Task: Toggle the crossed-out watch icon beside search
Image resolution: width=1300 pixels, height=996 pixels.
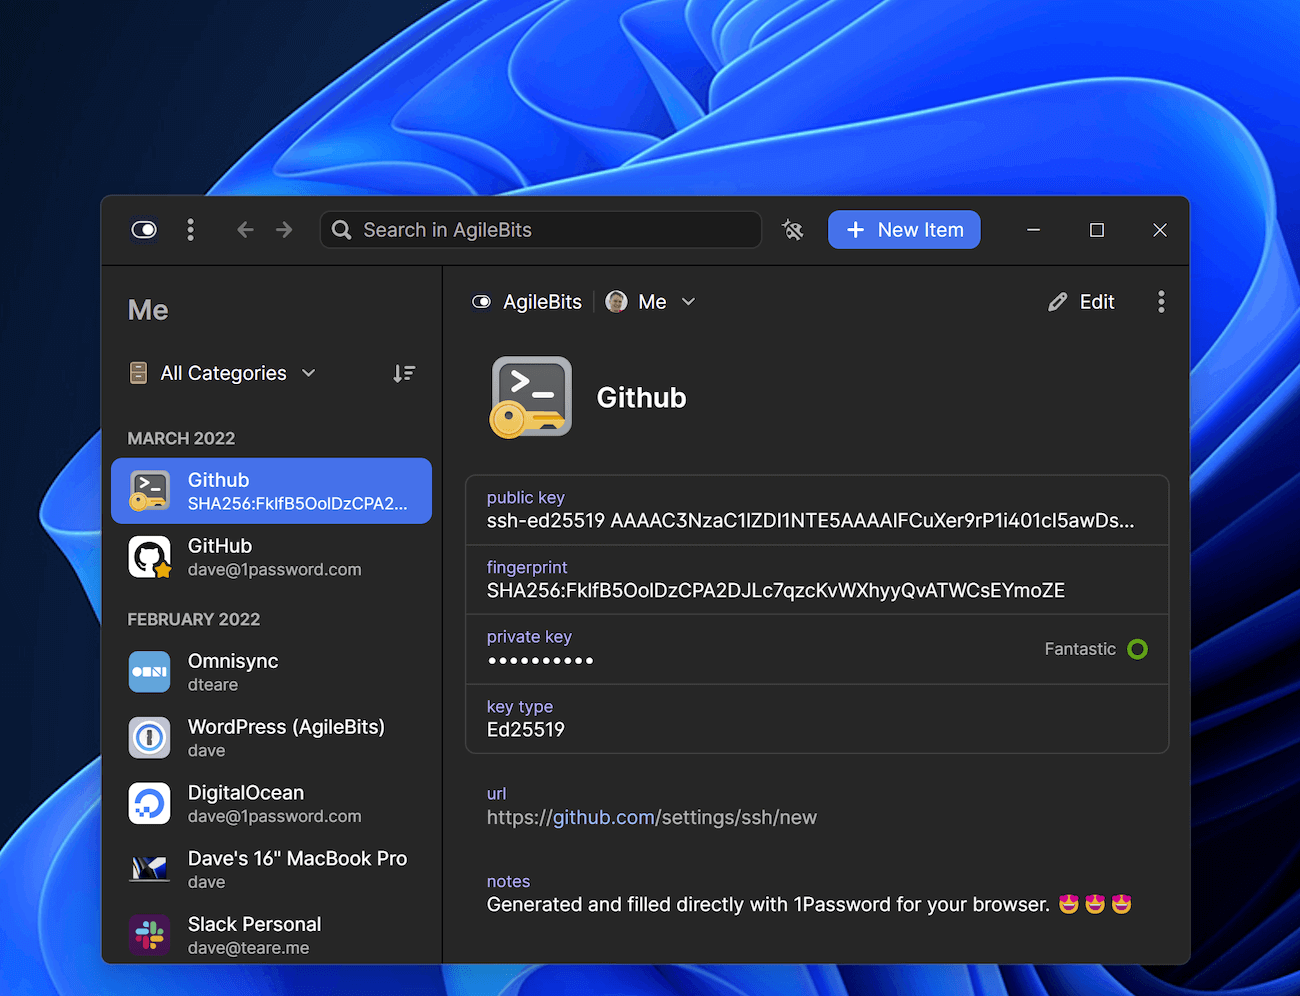Action: click(x=792, y=229)
